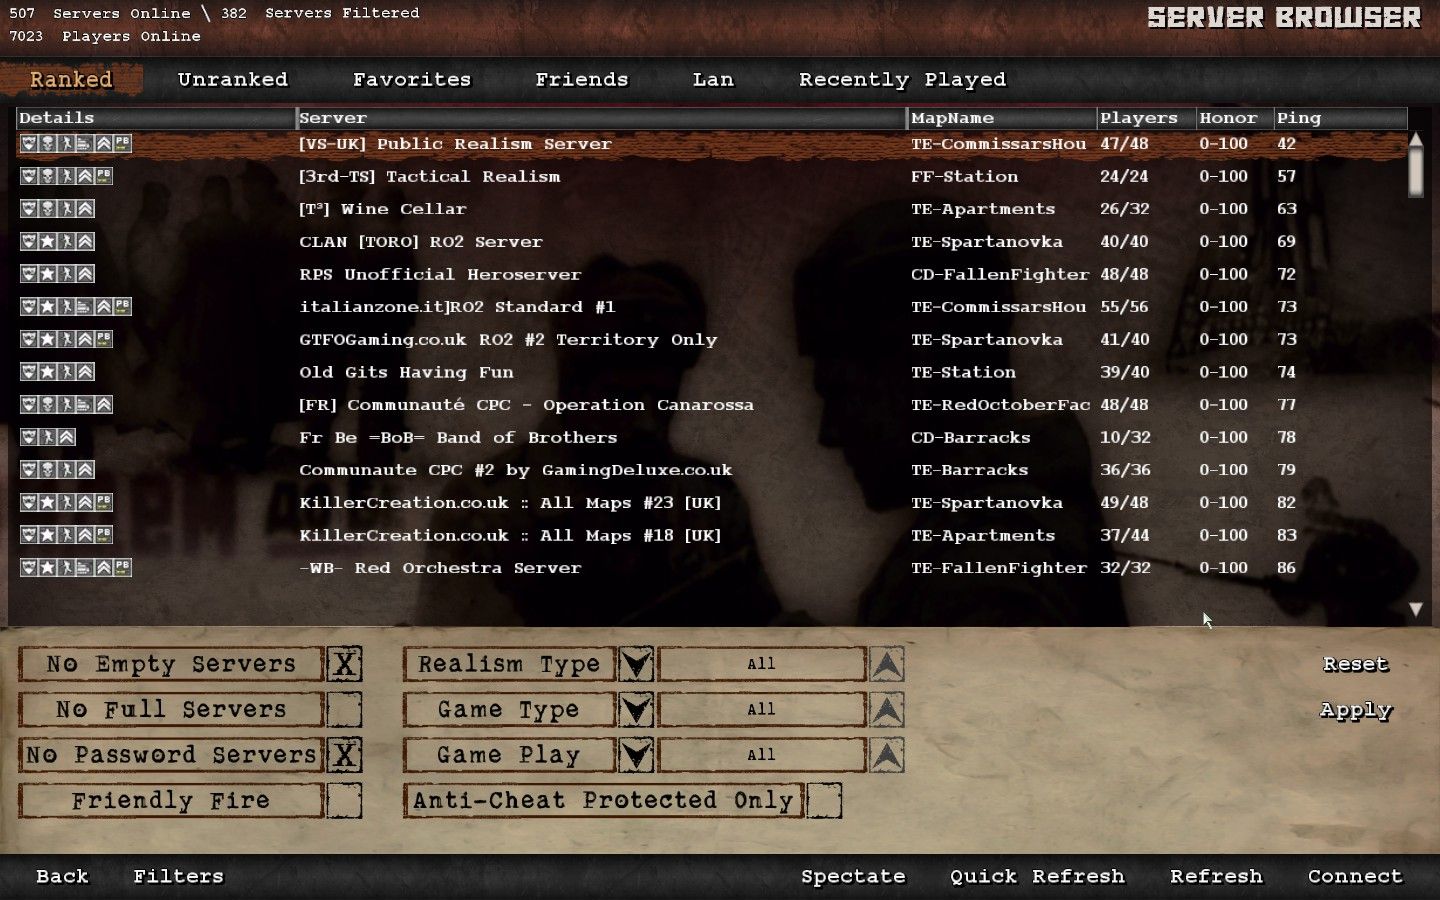
Task: Open the Favorites tab
Action: pyautogui.click(x=412, y=80)
